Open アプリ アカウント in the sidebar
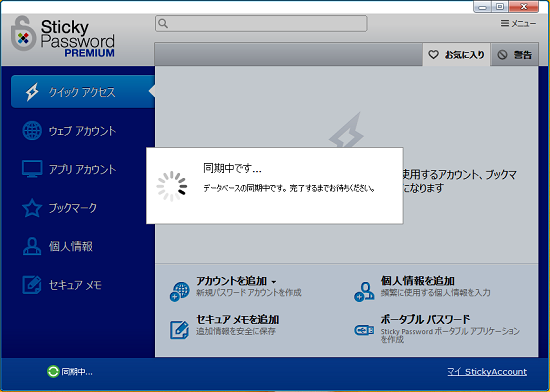The image size is (550, 392). pos(82,169)
